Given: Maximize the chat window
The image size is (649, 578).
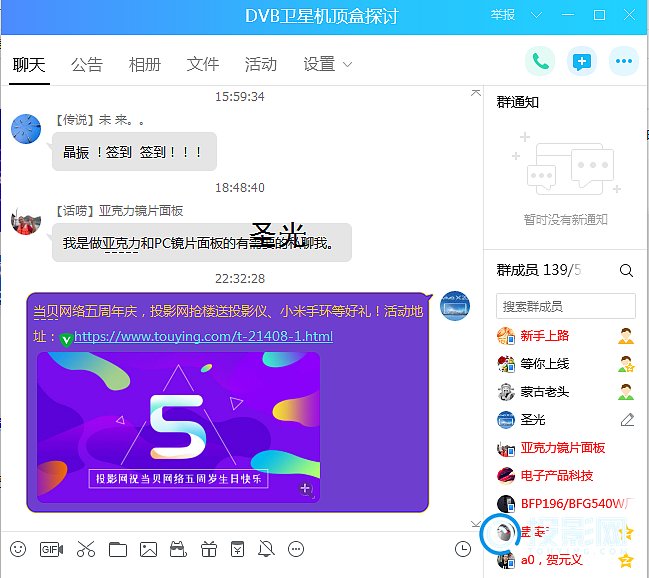Looking at the screenshot, I should [599, 15].
